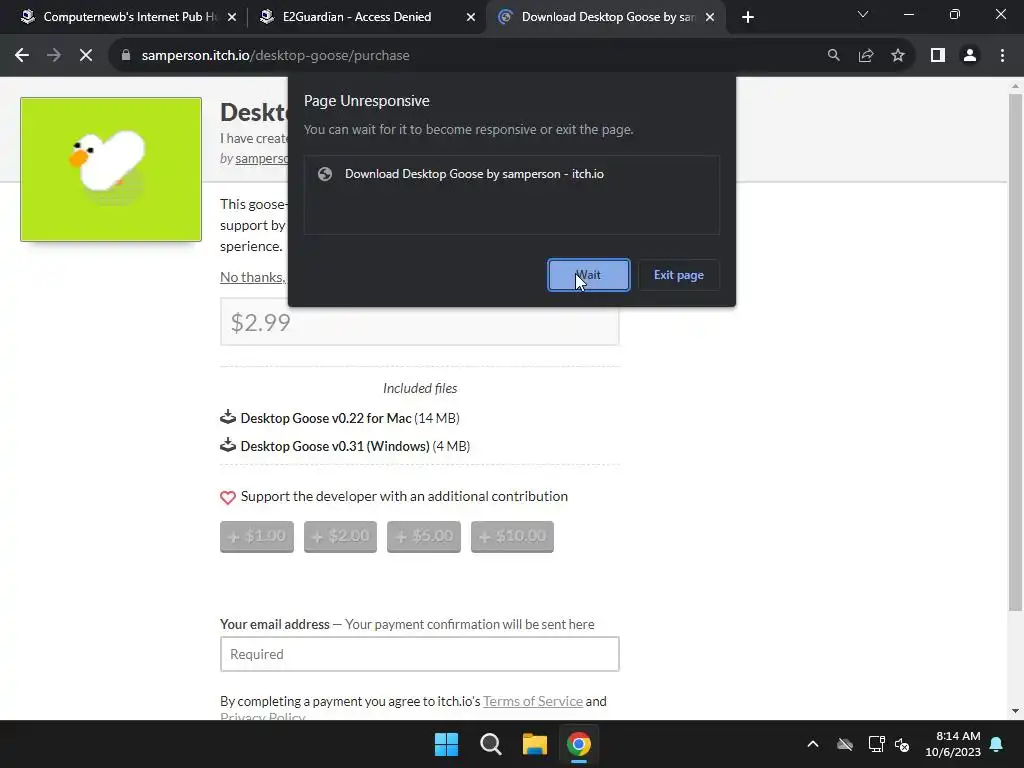View site info via the lock icon
This screenshot has height=768, width=1024.
click(x=126, y=56)
